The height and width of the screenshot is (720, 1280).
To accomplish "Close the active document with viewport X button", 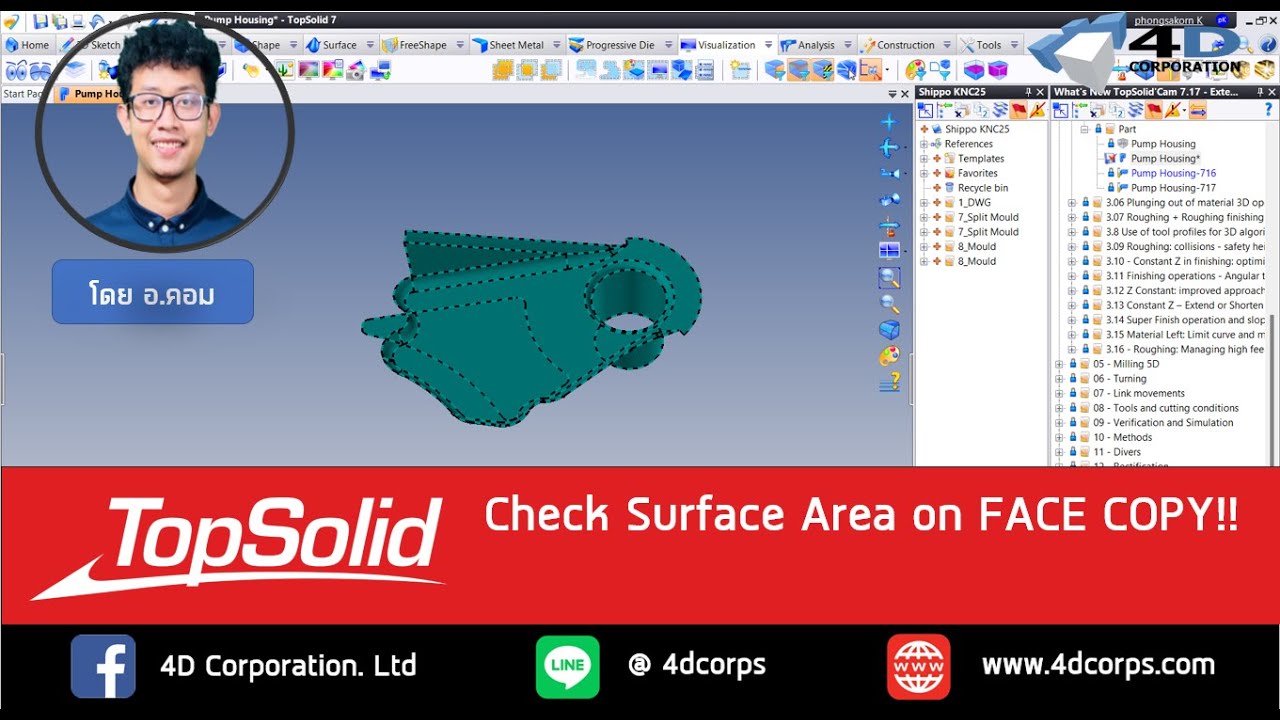I will (904, 94).
